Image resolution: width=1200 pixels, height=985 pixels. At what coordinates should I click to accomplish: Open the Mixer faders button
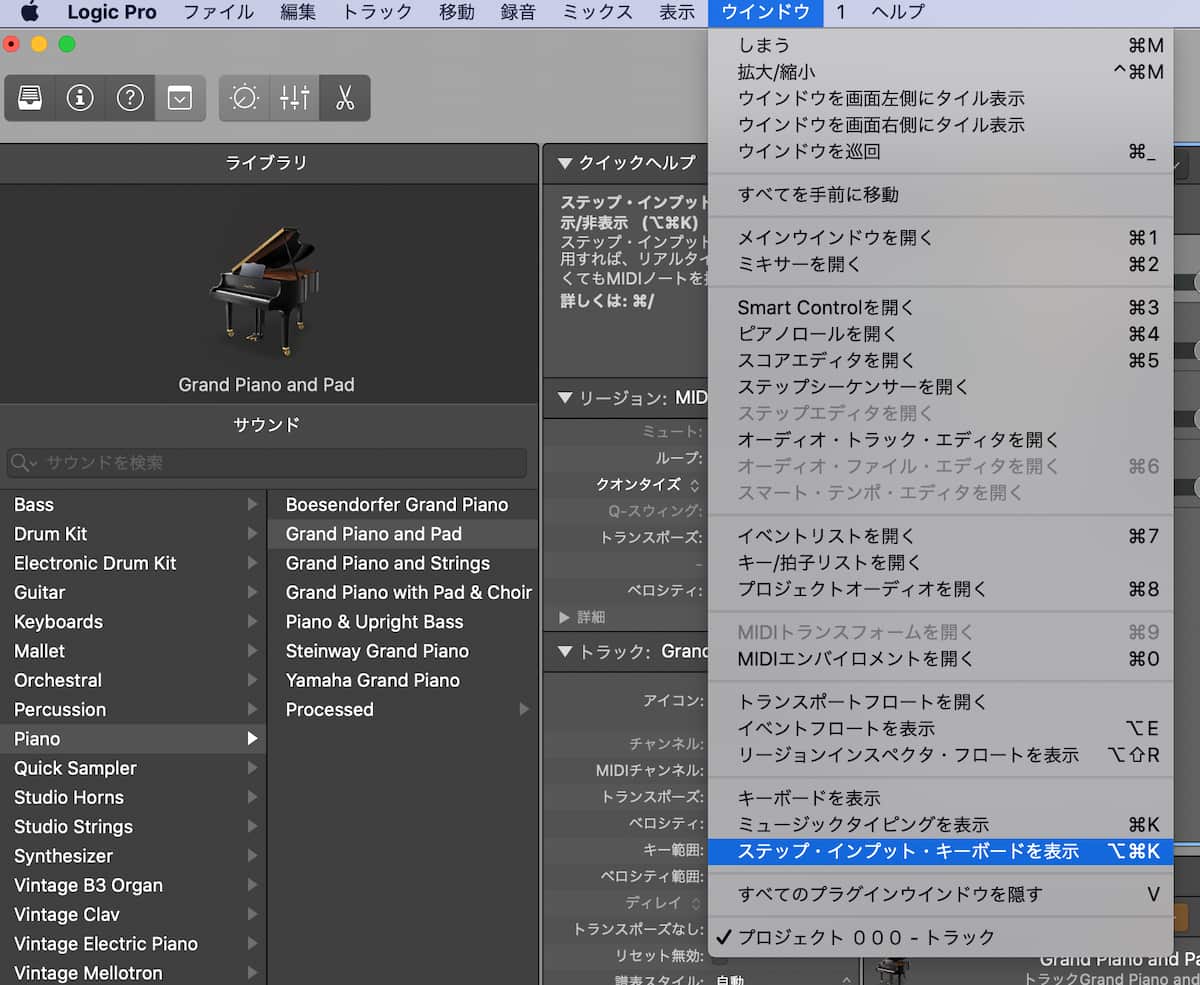(x=295, y=98)
